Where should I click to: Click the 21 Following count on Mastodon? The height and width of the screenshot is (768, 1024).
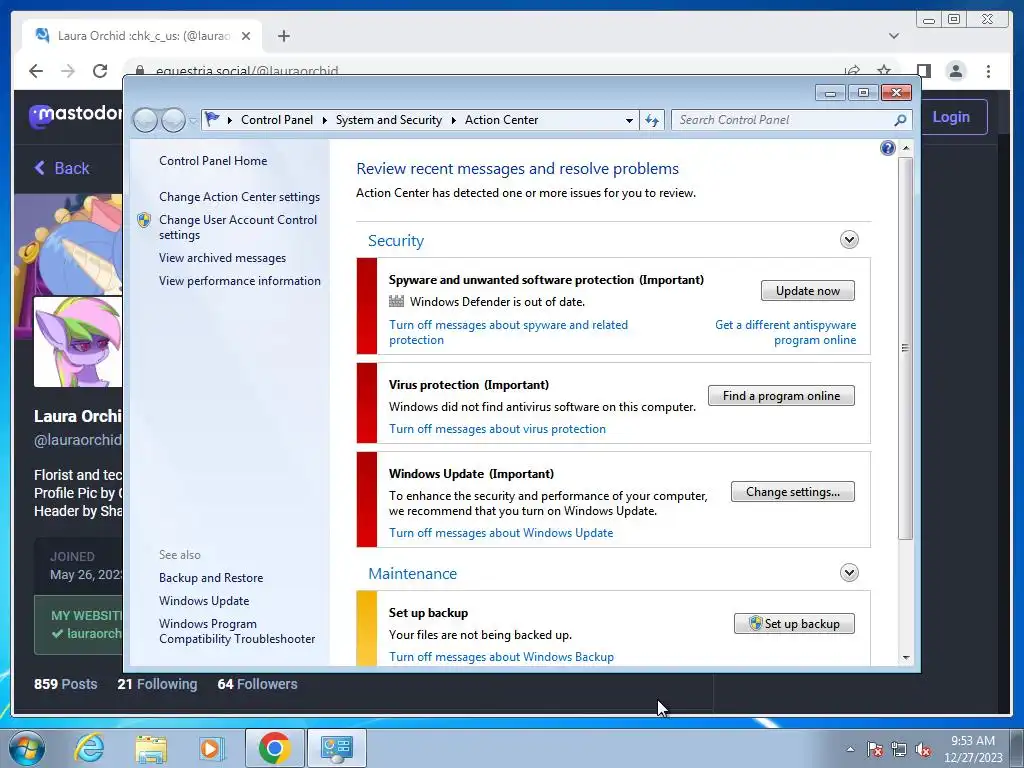pyautogui.click(x=157, y=684)
